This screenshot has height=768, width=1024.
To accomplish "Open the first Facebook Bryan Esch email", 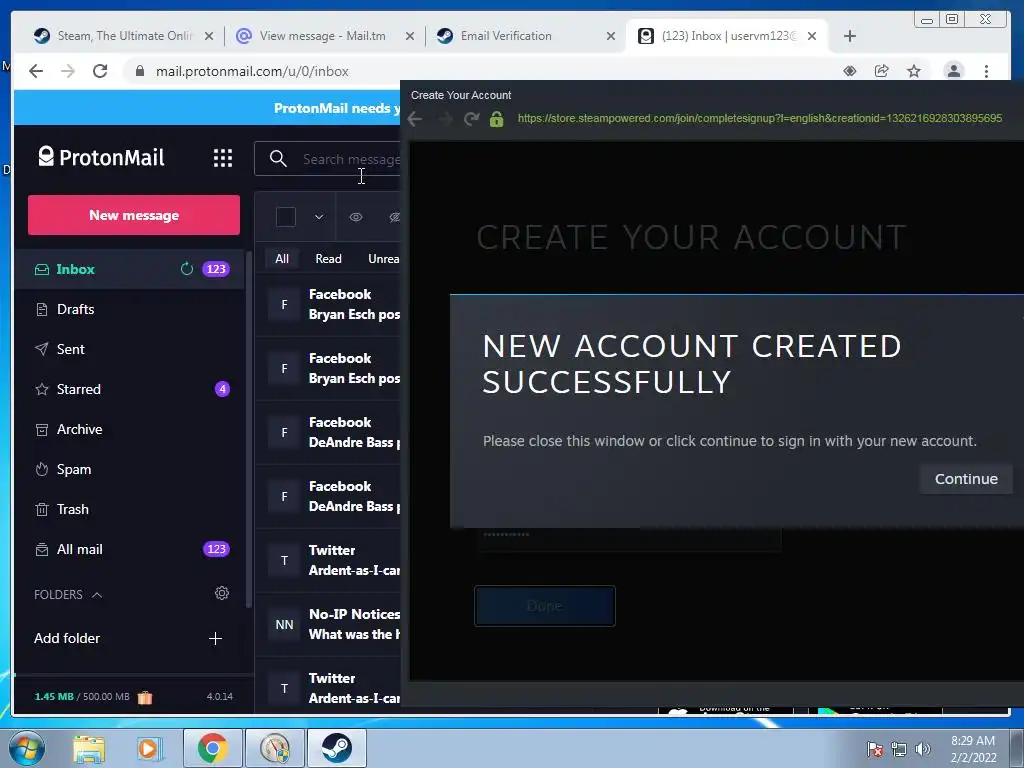I will pyautogui.click(x=328, y=304).
